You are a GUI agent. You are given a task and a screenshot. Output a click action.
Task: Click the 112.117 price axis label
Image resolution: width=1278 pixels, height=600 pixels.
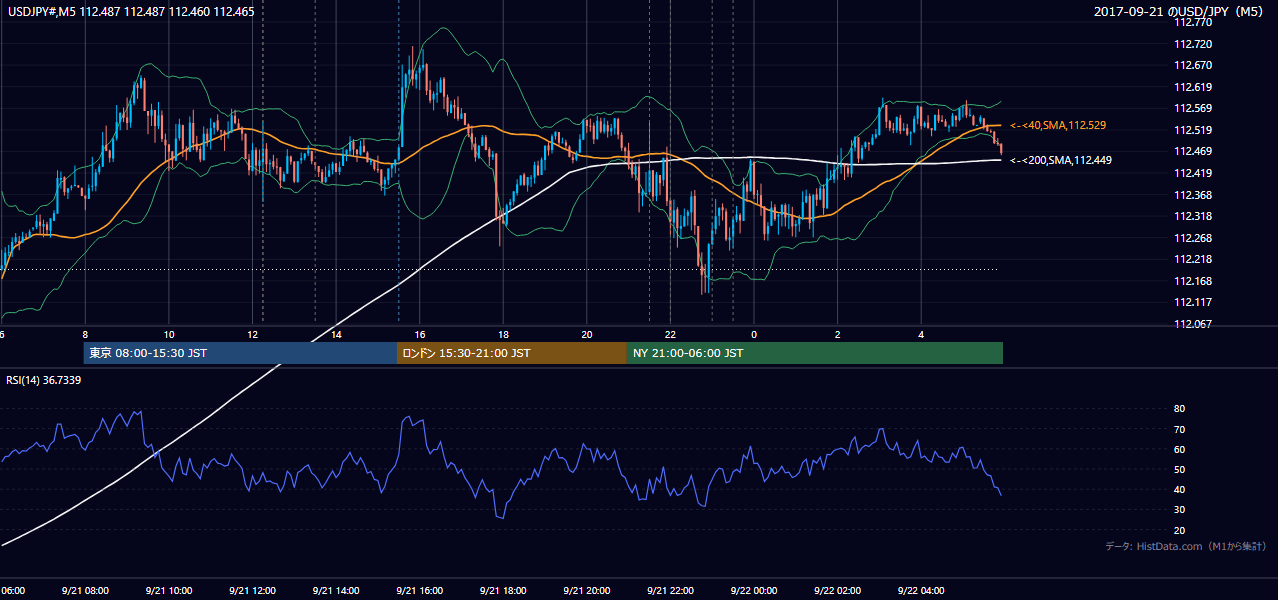click(1194, 302)
